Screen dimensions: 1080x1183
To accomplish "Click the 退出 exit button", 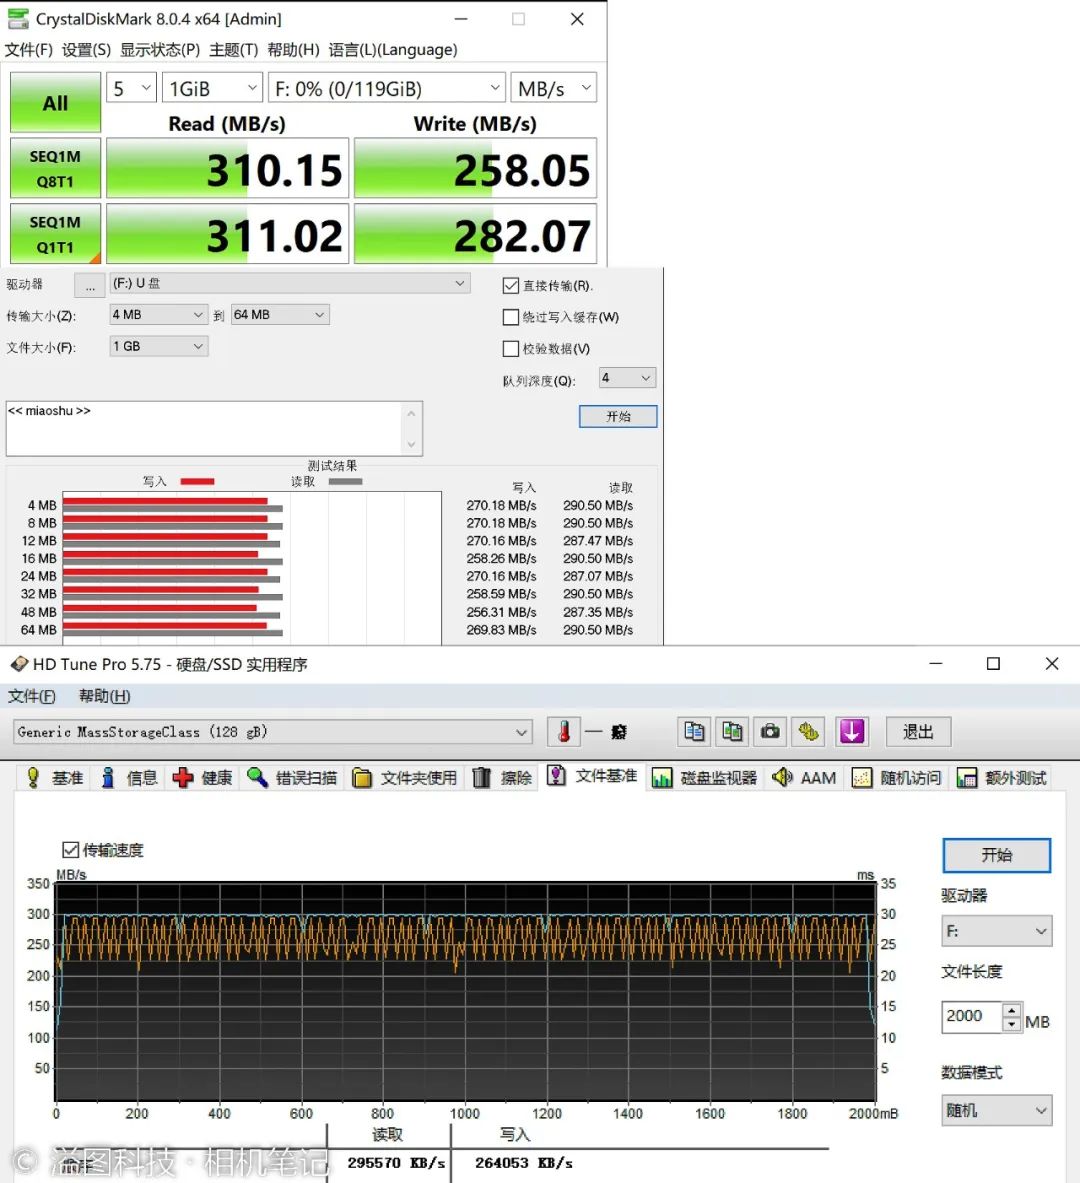I will tap(918, 731).
